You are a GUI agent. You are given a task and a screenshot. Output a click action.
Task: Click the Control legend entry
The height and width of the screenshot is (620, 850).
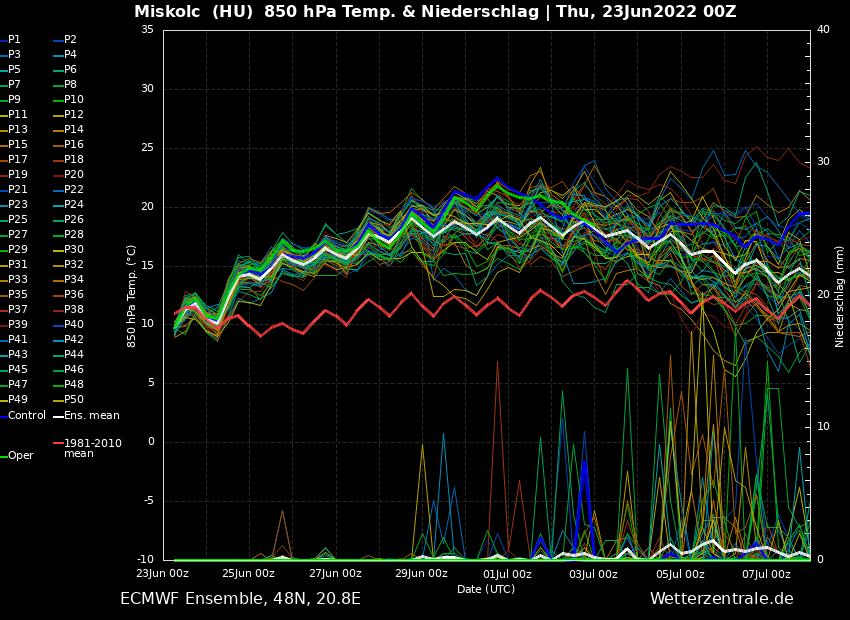tap(27, 415)
